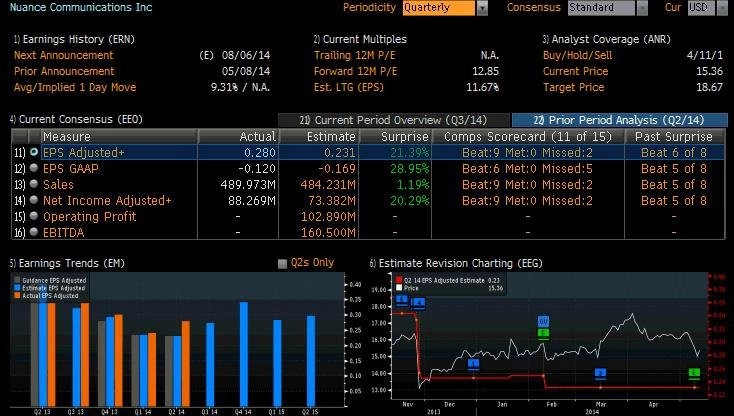Click the green E marker below GU marker
734x416 pixels.
coord(543,333)
